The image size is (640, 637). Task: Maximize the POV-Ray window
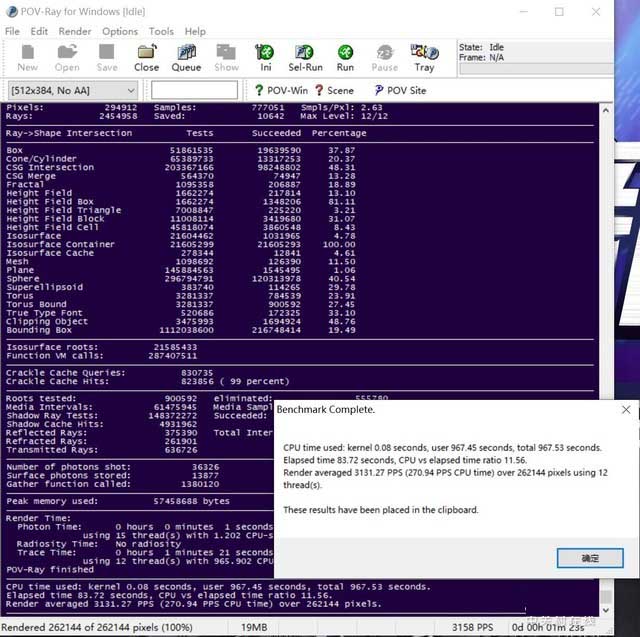point(559,12)
